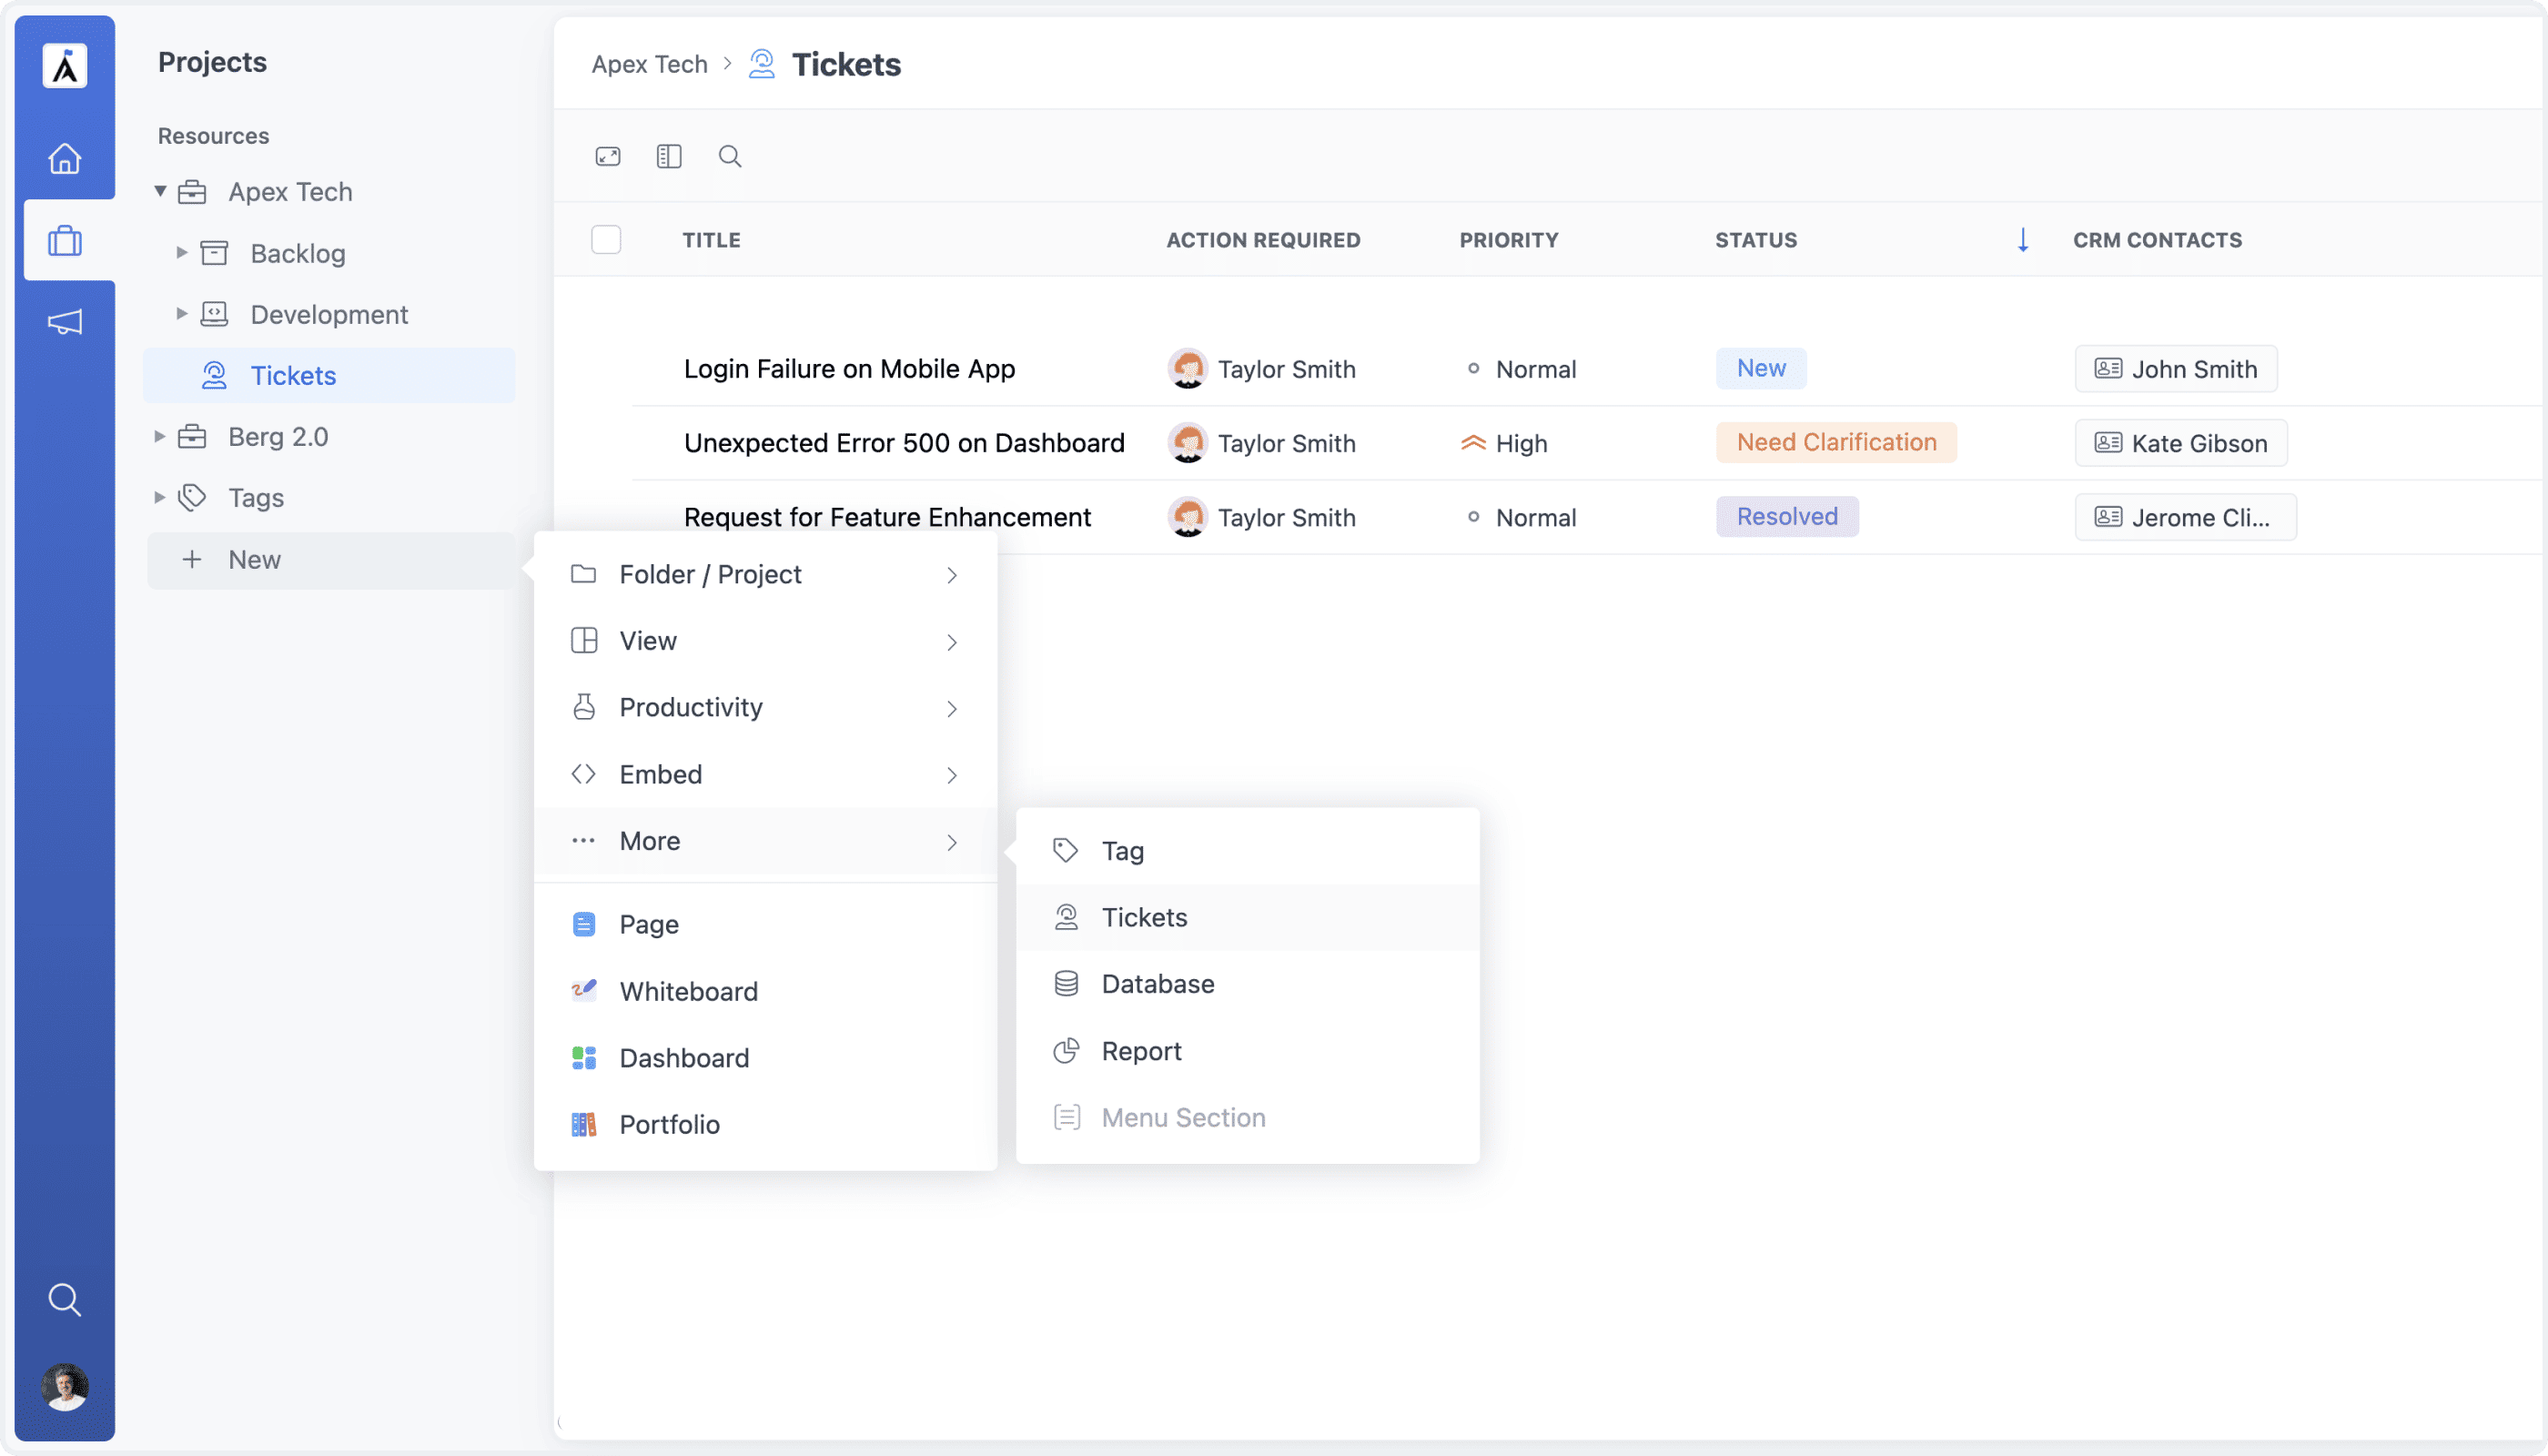Create a new Portfolio

(x=765, y=1124)
